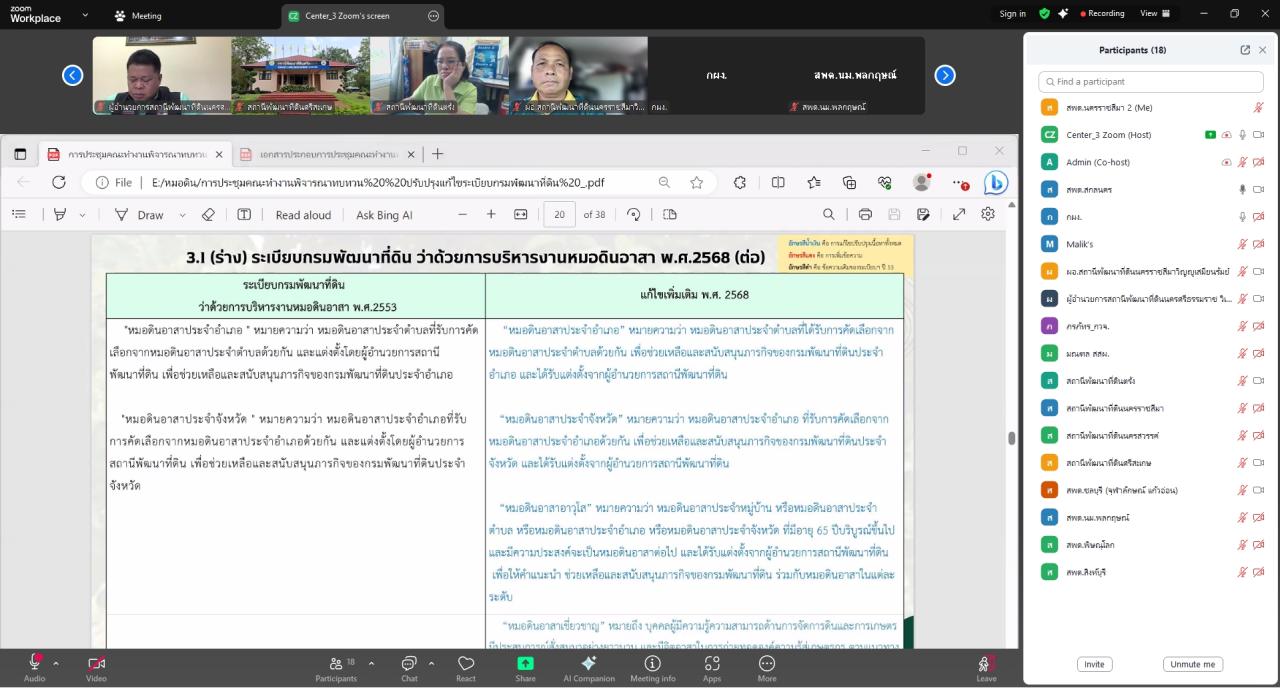Open the Apps icon in Zoom toolbar
This screenshot has height=688, width=1280.
click(712, 664)
